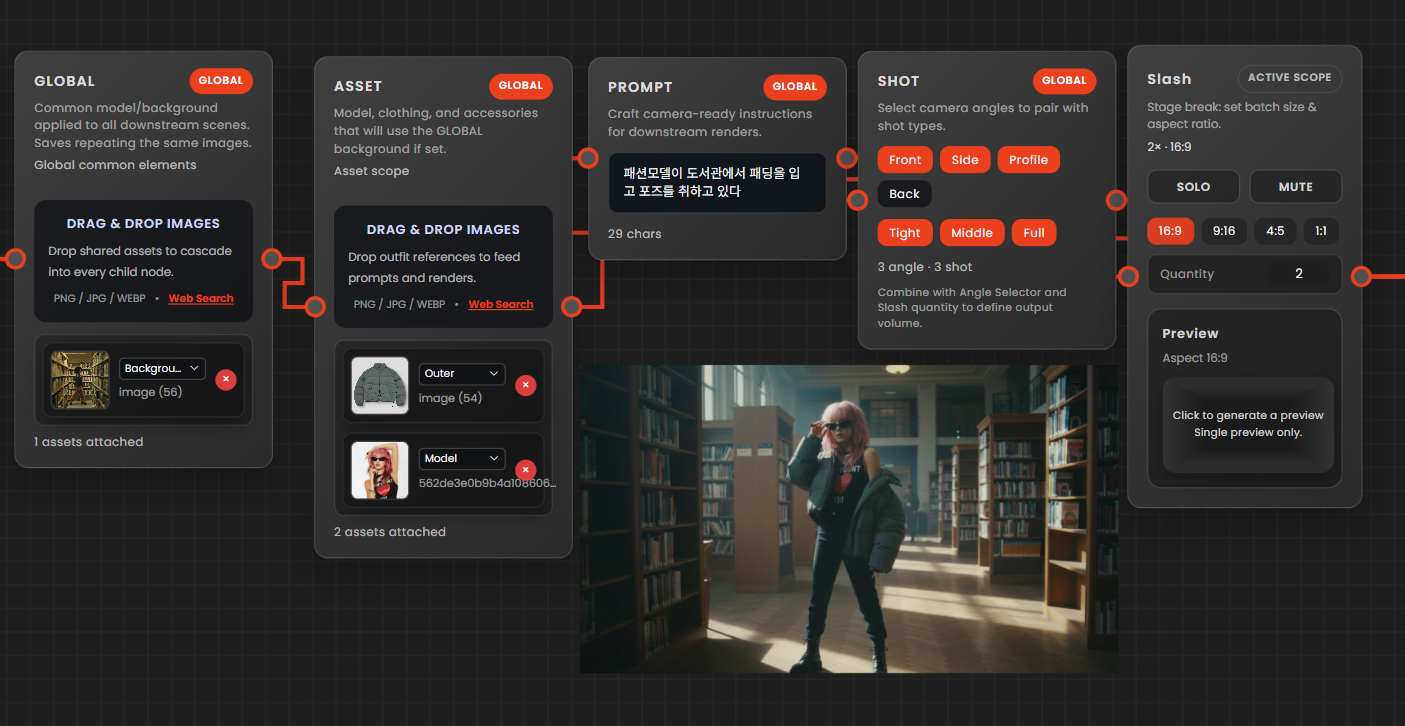Image resolution: width=1405 pixels, height=726 pixels.
Task: Open the Background type dropdown
Action: tap(162, 368)
